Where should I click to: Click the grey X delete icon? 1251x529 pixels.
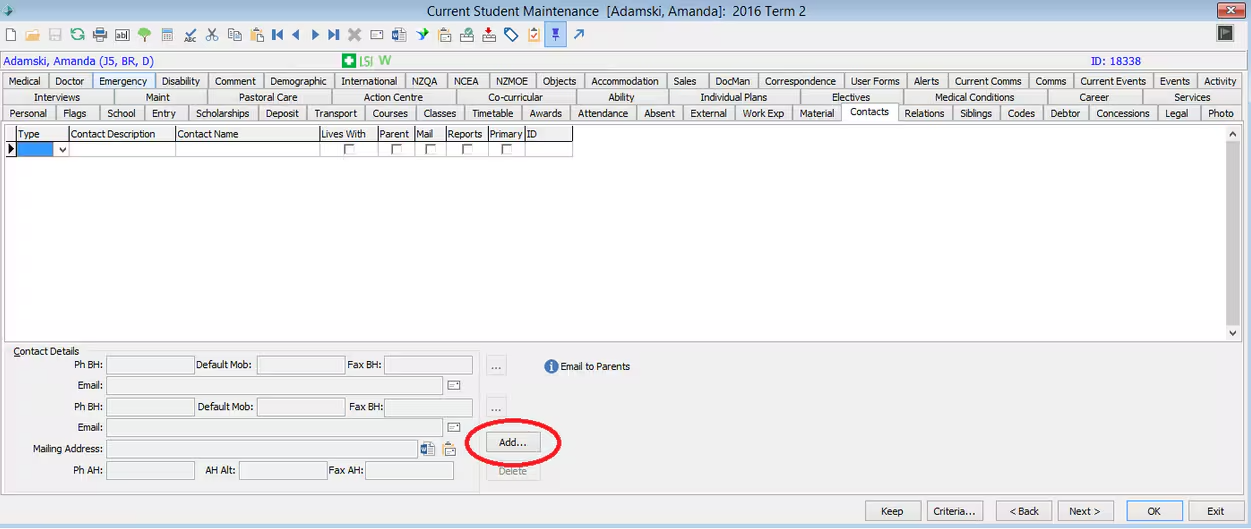tap(354, 35)
